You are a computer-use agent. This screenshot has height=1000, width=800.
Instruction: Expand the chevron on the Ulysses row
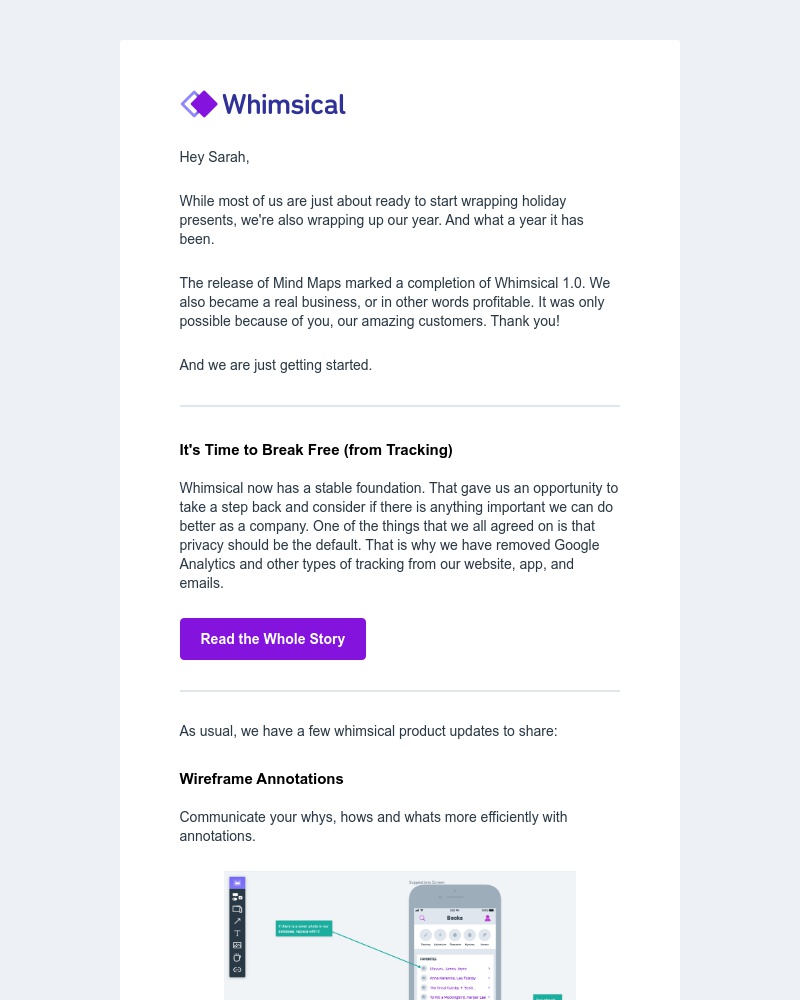pos(488,968)
